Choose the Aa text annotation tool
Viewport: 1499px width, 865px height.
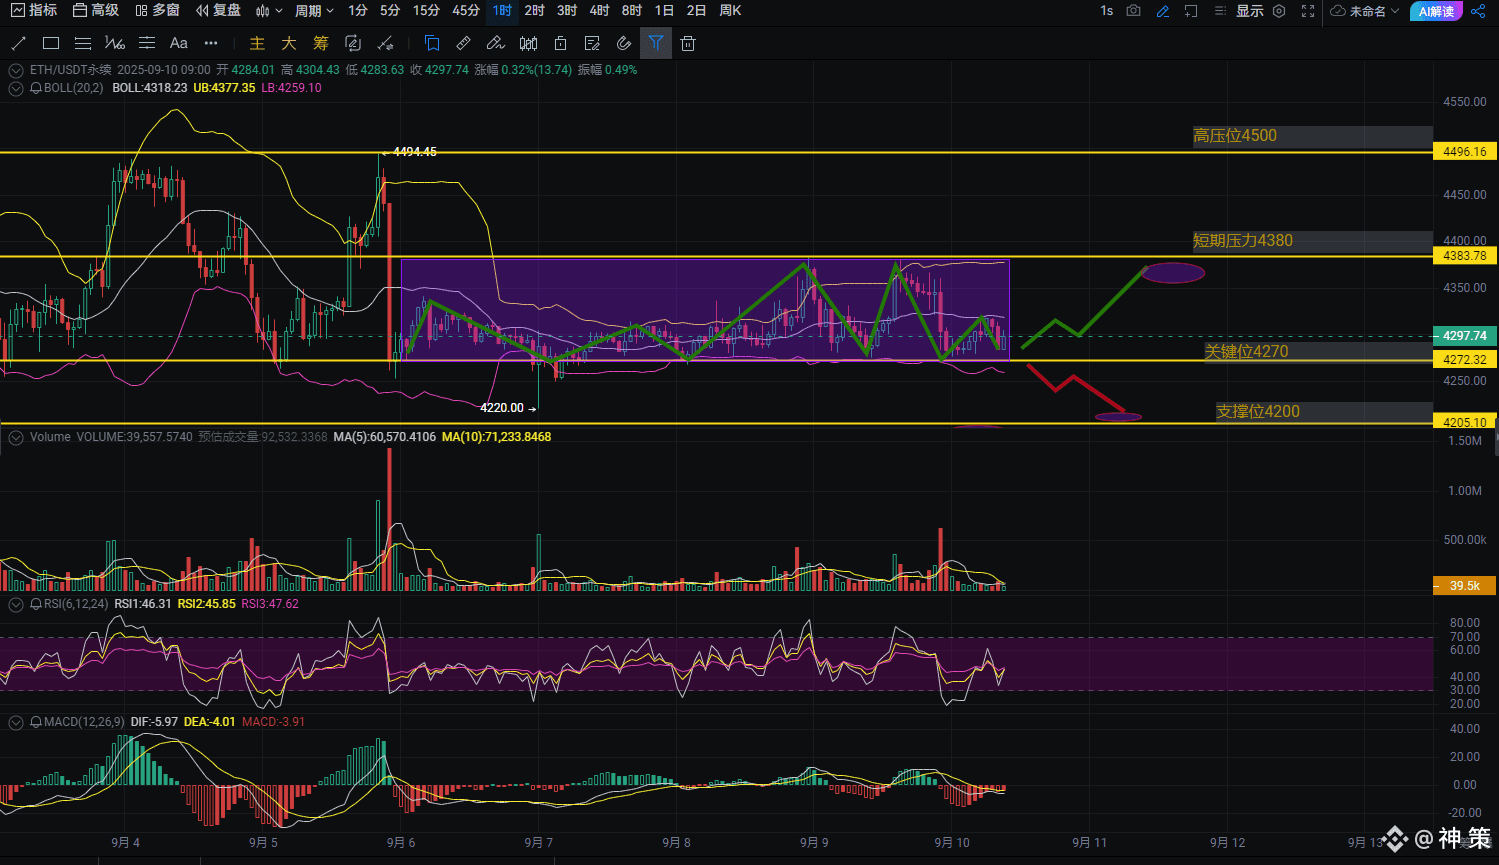[x=178, y=43]
